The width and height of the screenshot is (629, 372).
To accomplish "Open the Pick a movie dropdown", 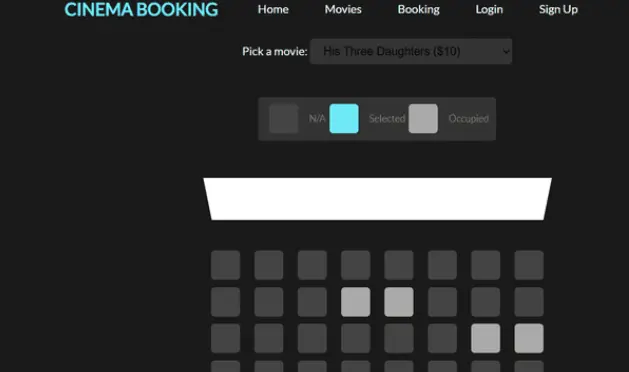I will click(x=411, y=51).
